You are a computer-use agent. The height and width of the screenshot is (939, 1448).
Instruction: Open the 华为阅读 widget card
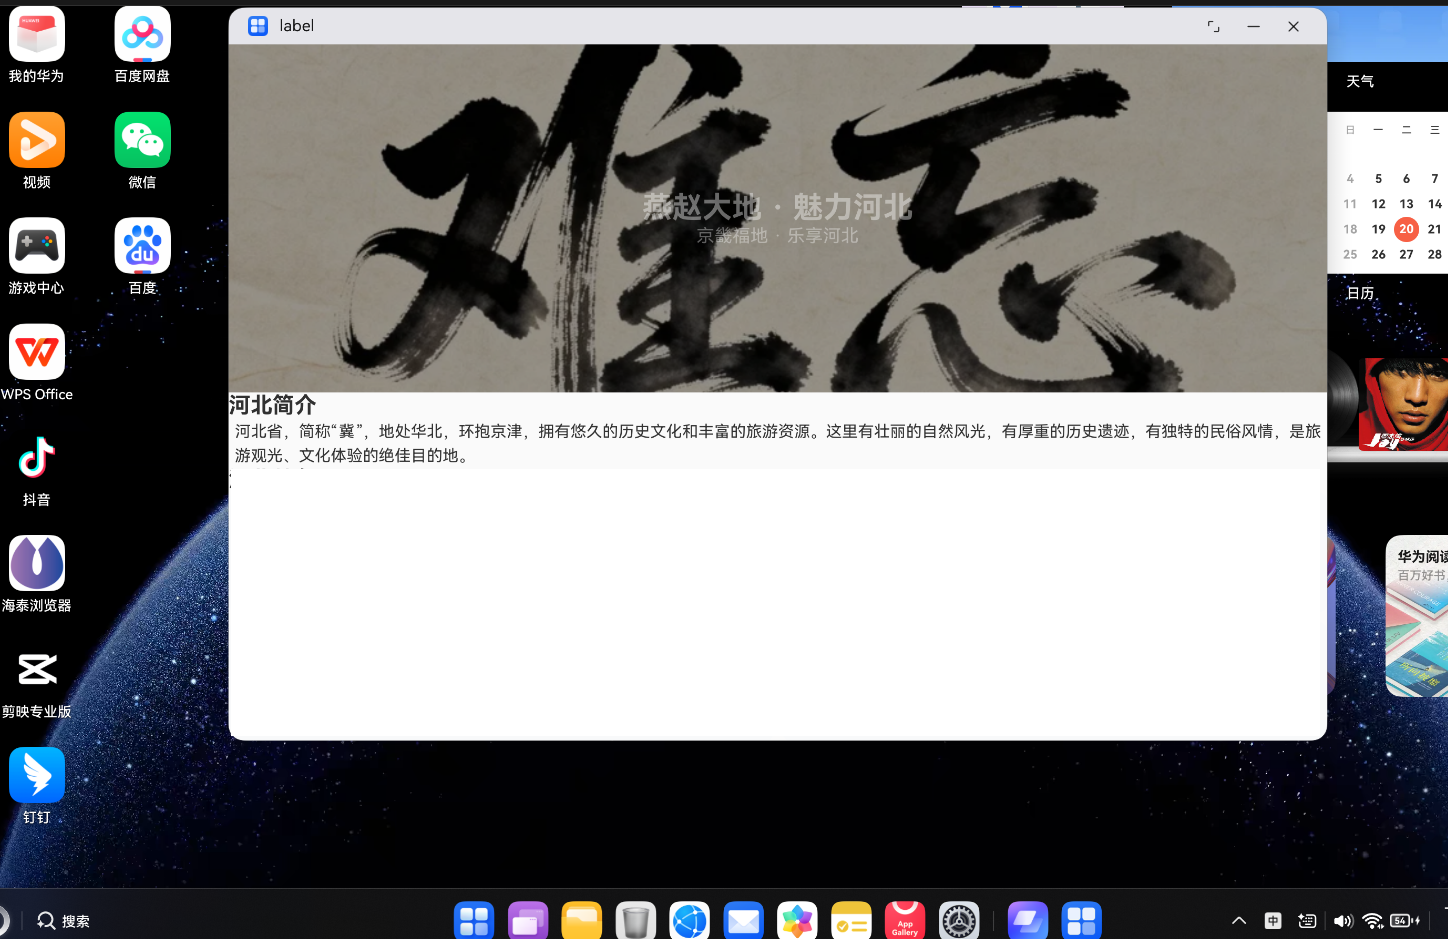coord(1417,616)
